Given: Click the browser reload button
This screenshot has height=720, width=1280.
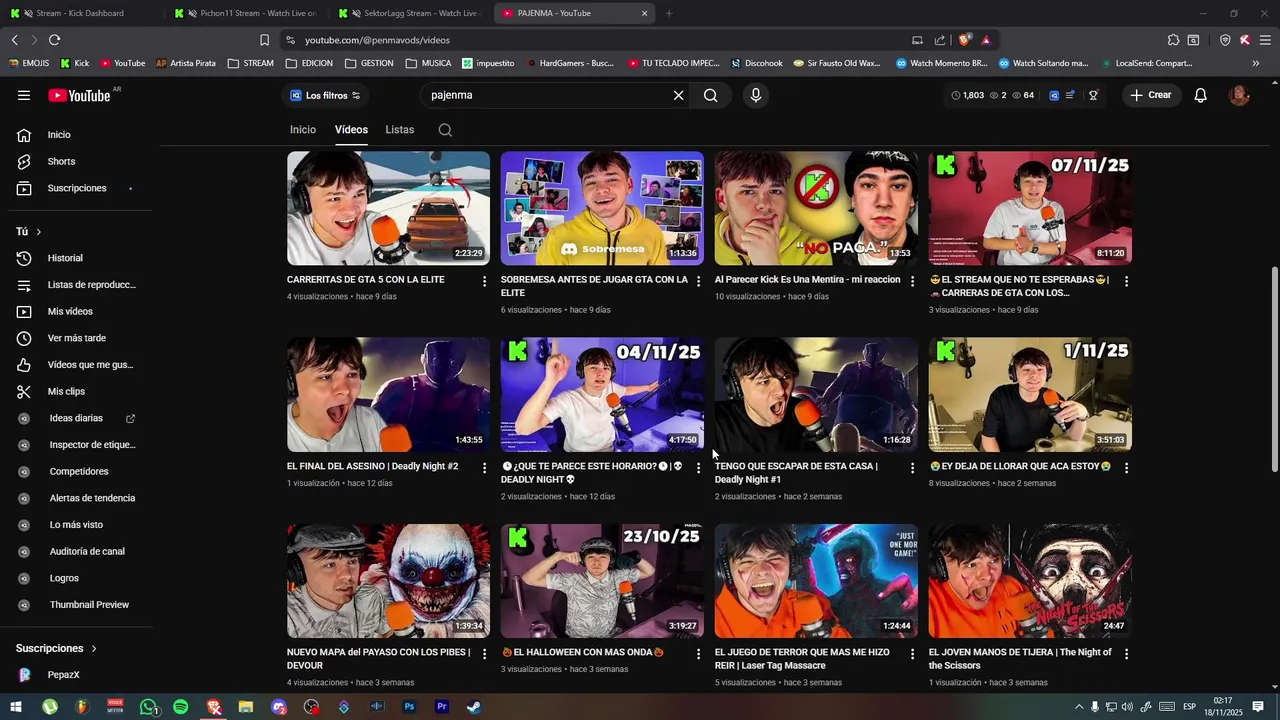Looking at the screenshot, I should click(x=54, y=40).
